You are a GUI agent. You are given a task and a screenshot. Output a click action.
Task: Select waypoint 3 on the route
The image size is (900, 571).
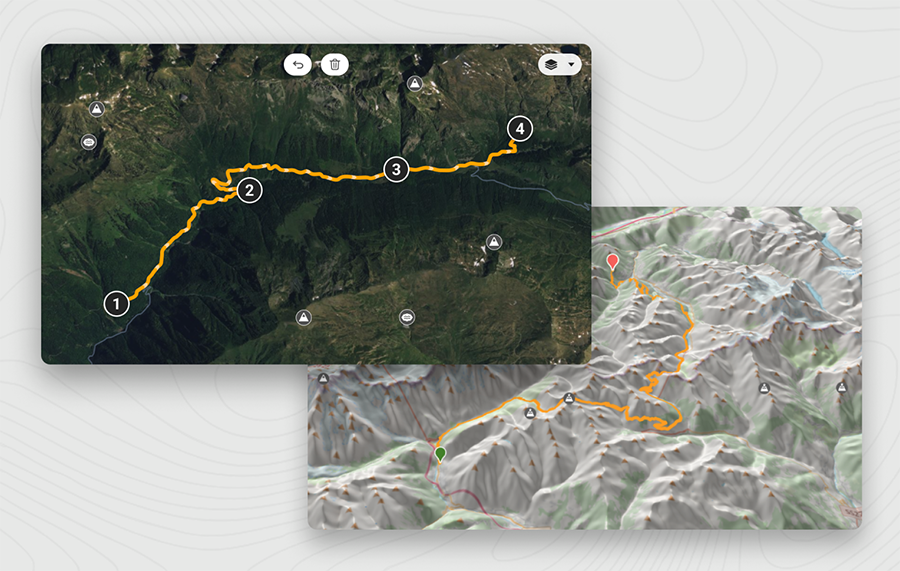(396, 169)
